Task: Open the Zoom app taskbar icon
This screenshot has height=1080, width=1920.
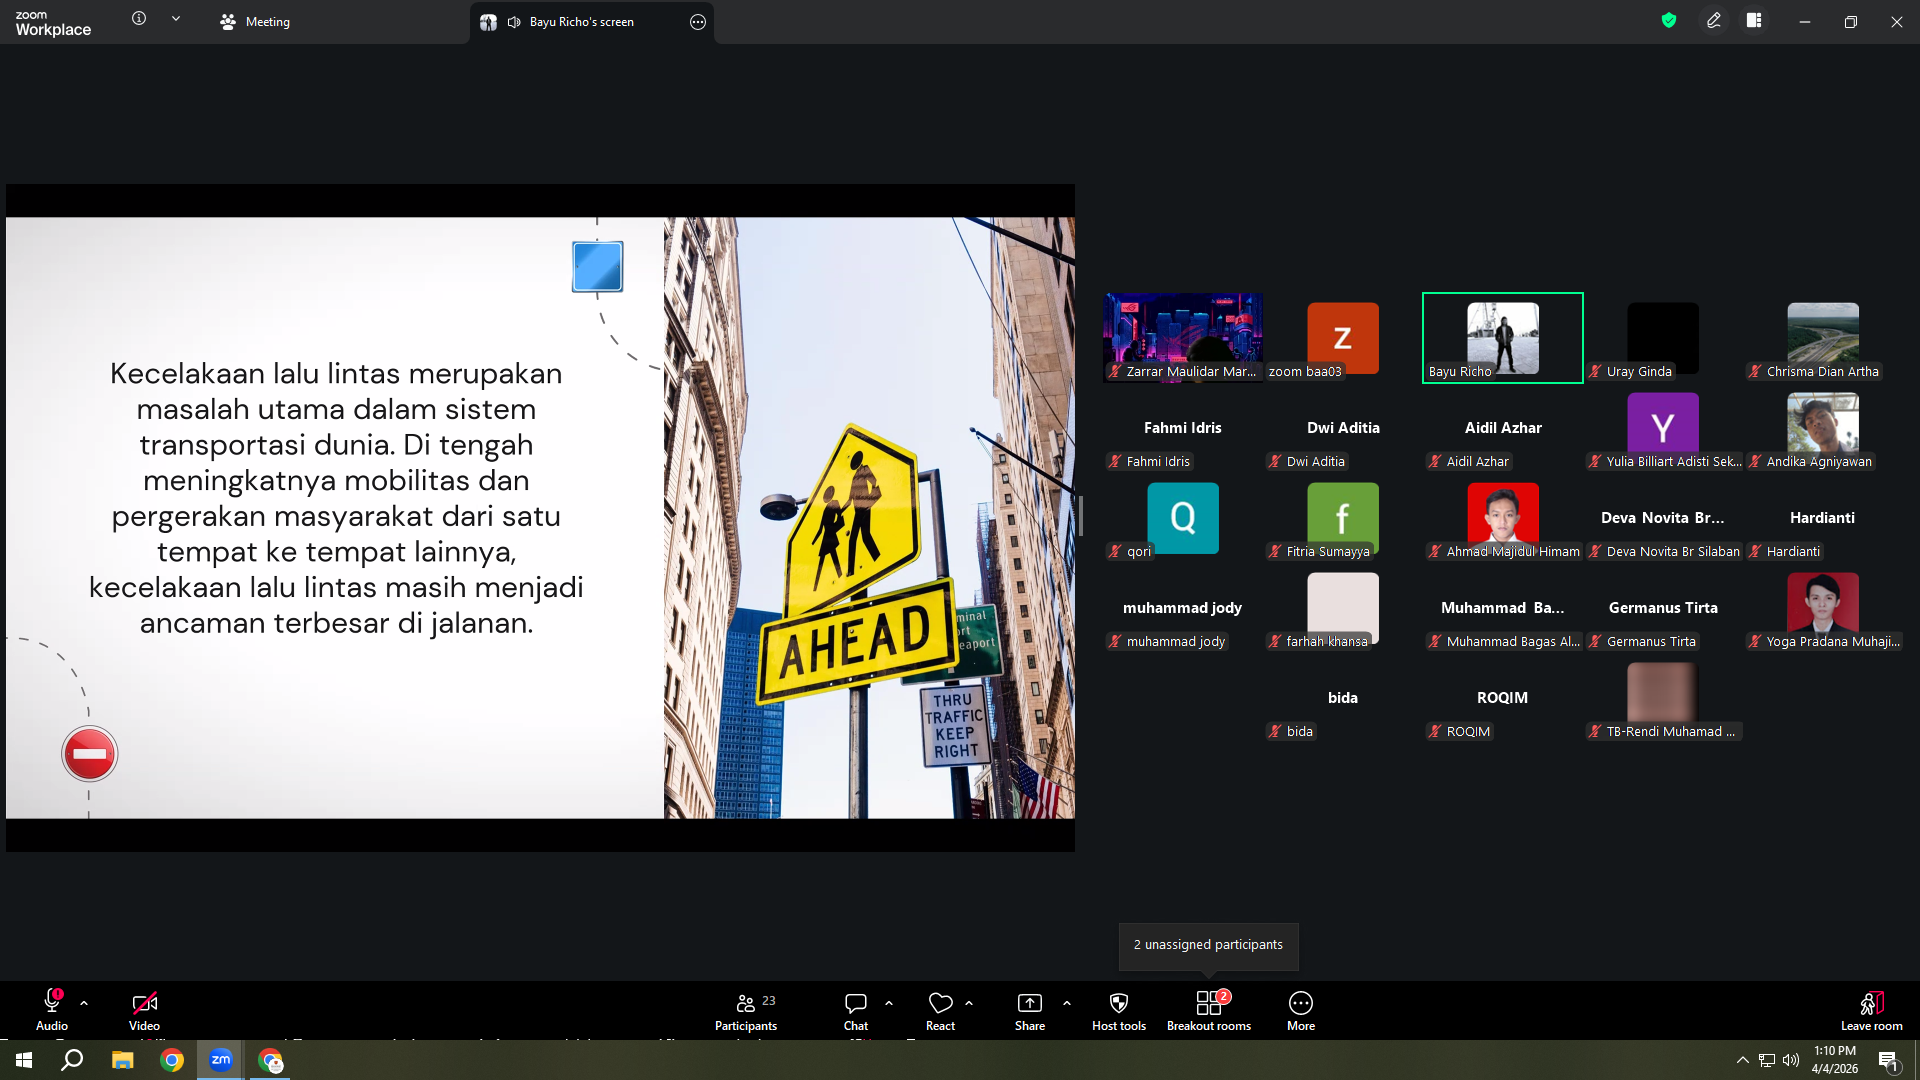Action: click(220, 1060)
